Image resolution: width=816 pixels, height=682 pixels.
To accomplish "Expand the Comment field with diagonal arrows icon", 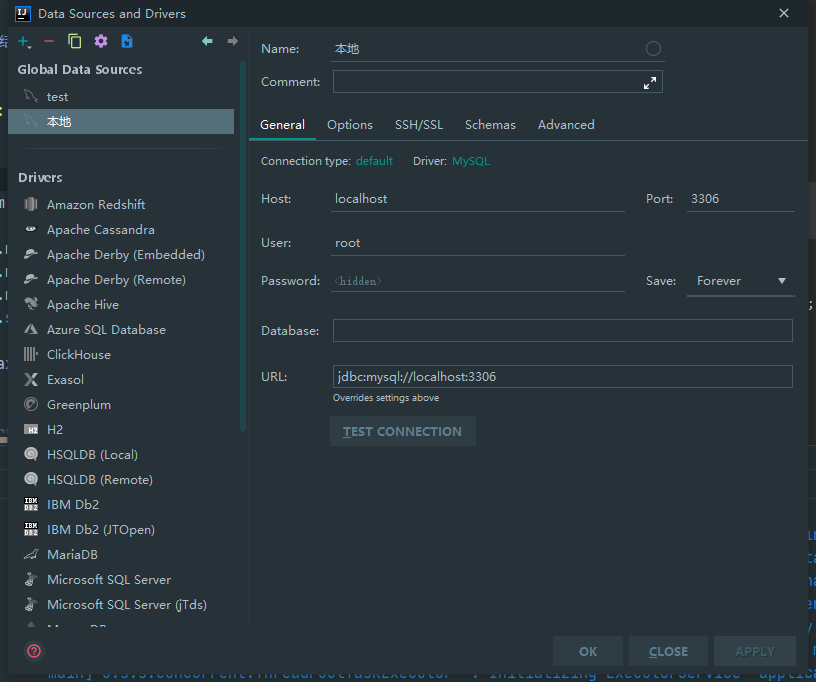I will [650, 83].
